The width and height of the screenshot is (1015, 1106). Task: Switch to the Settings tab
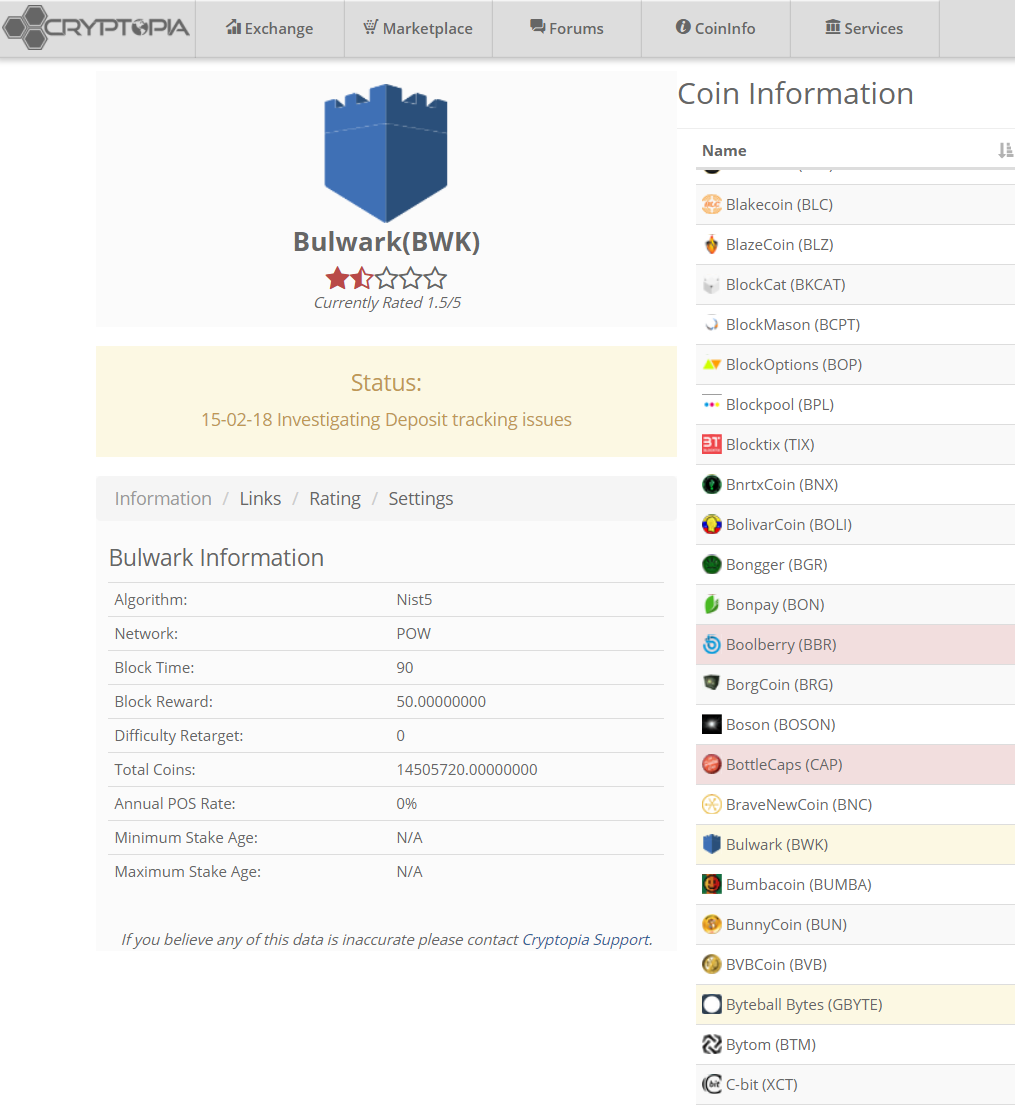point(421,499)
